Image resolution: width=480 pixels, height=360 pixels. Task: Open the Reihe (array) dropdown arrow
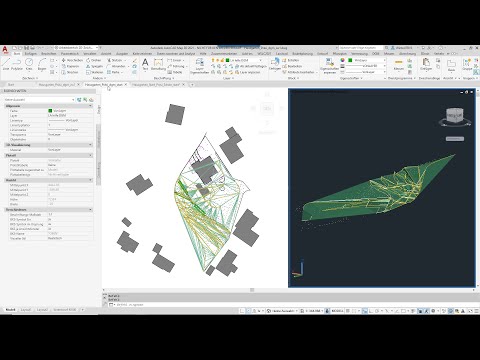pos(122,72)
